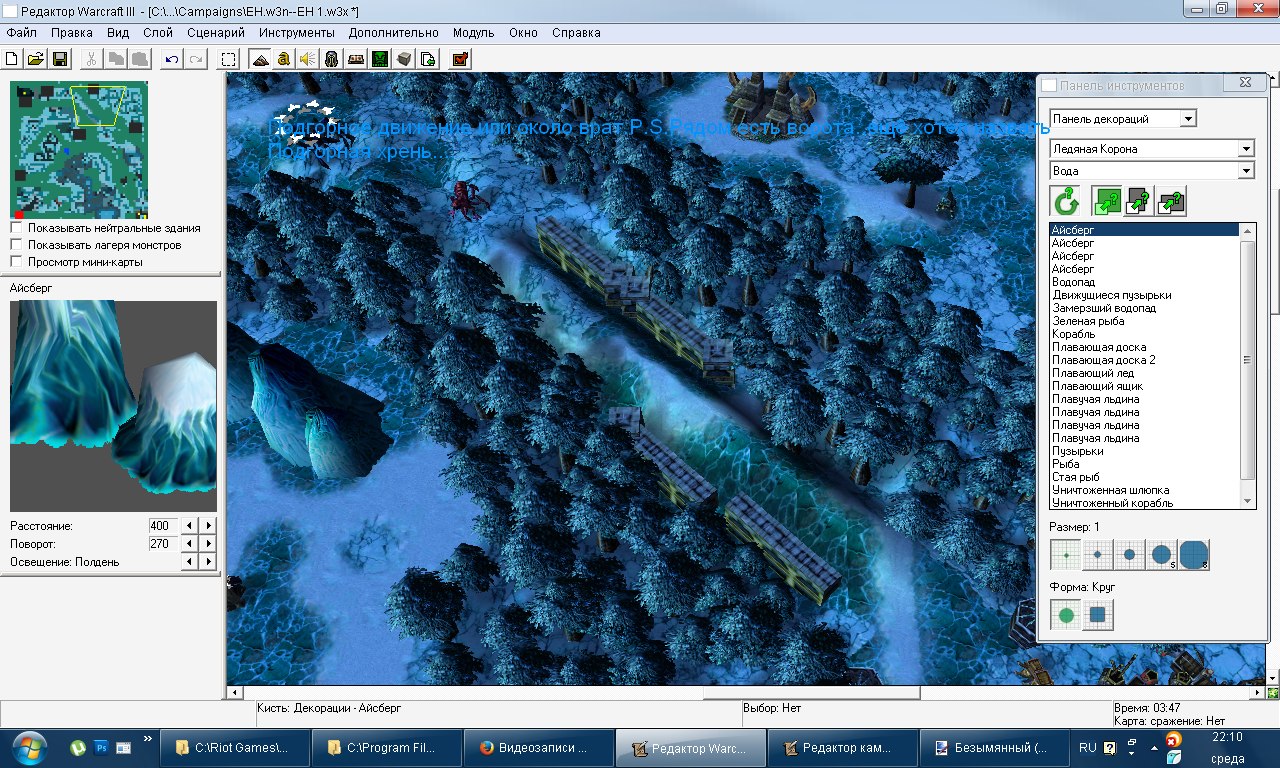The height and width of the screenshot is (768, 1280).
Task: Open the Windows Start menu
Action: 28,747
